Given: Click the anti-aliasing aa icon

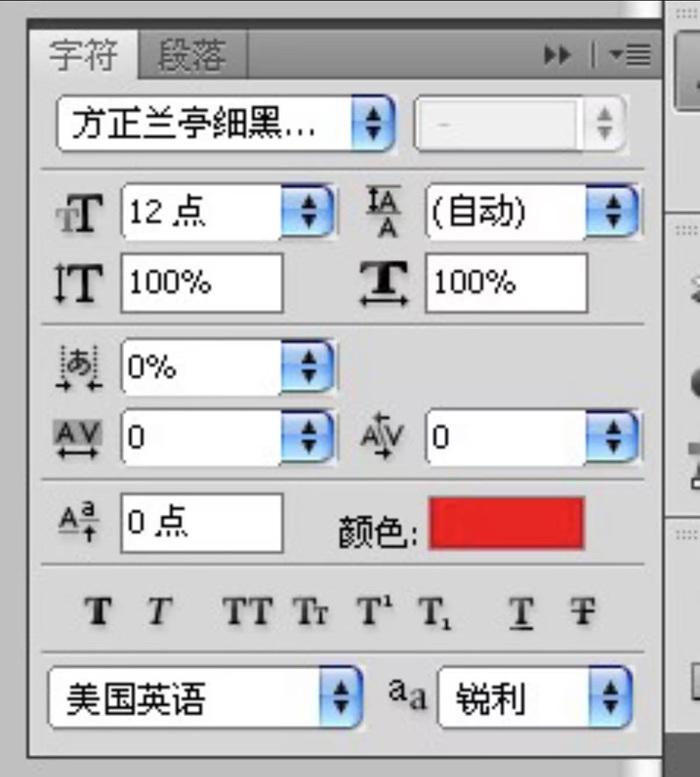Looking at the screenshot, I should 407,694.
